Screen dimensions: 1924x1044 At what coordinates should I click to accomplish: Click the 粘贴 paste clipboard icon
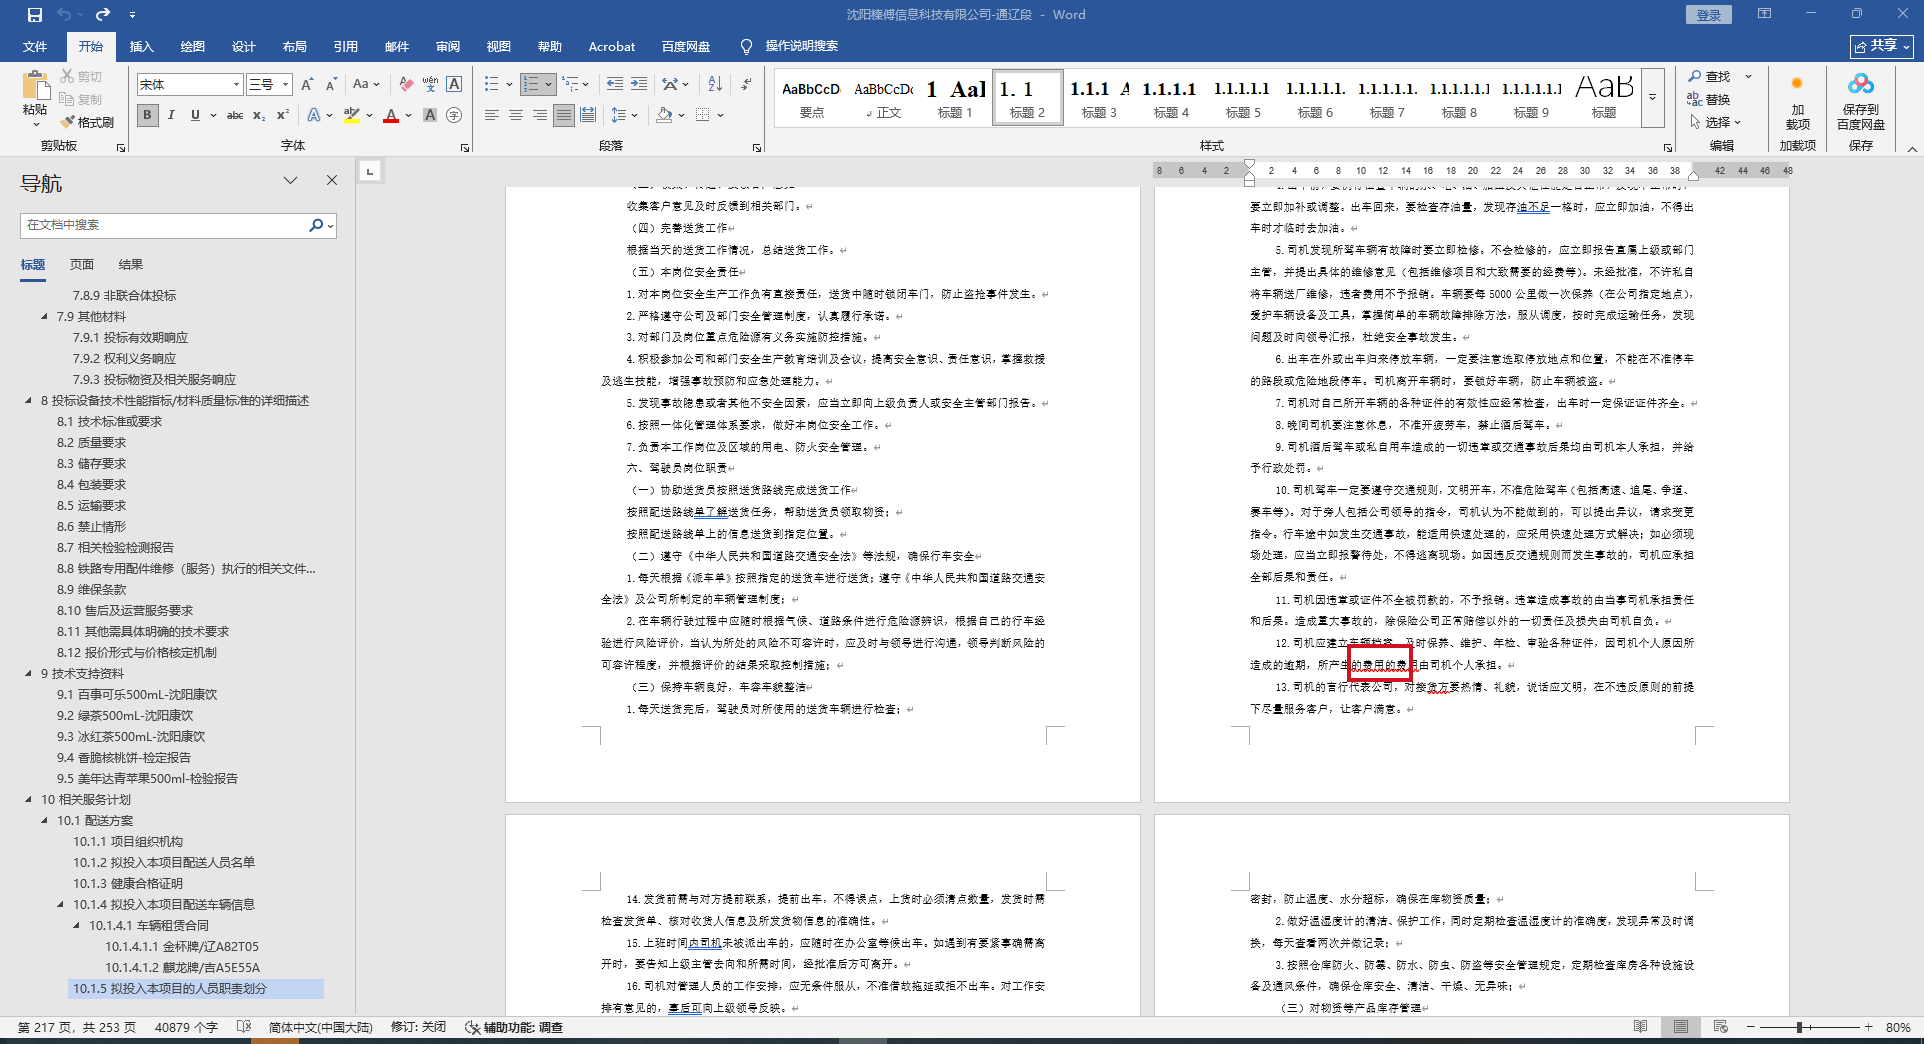35,87
